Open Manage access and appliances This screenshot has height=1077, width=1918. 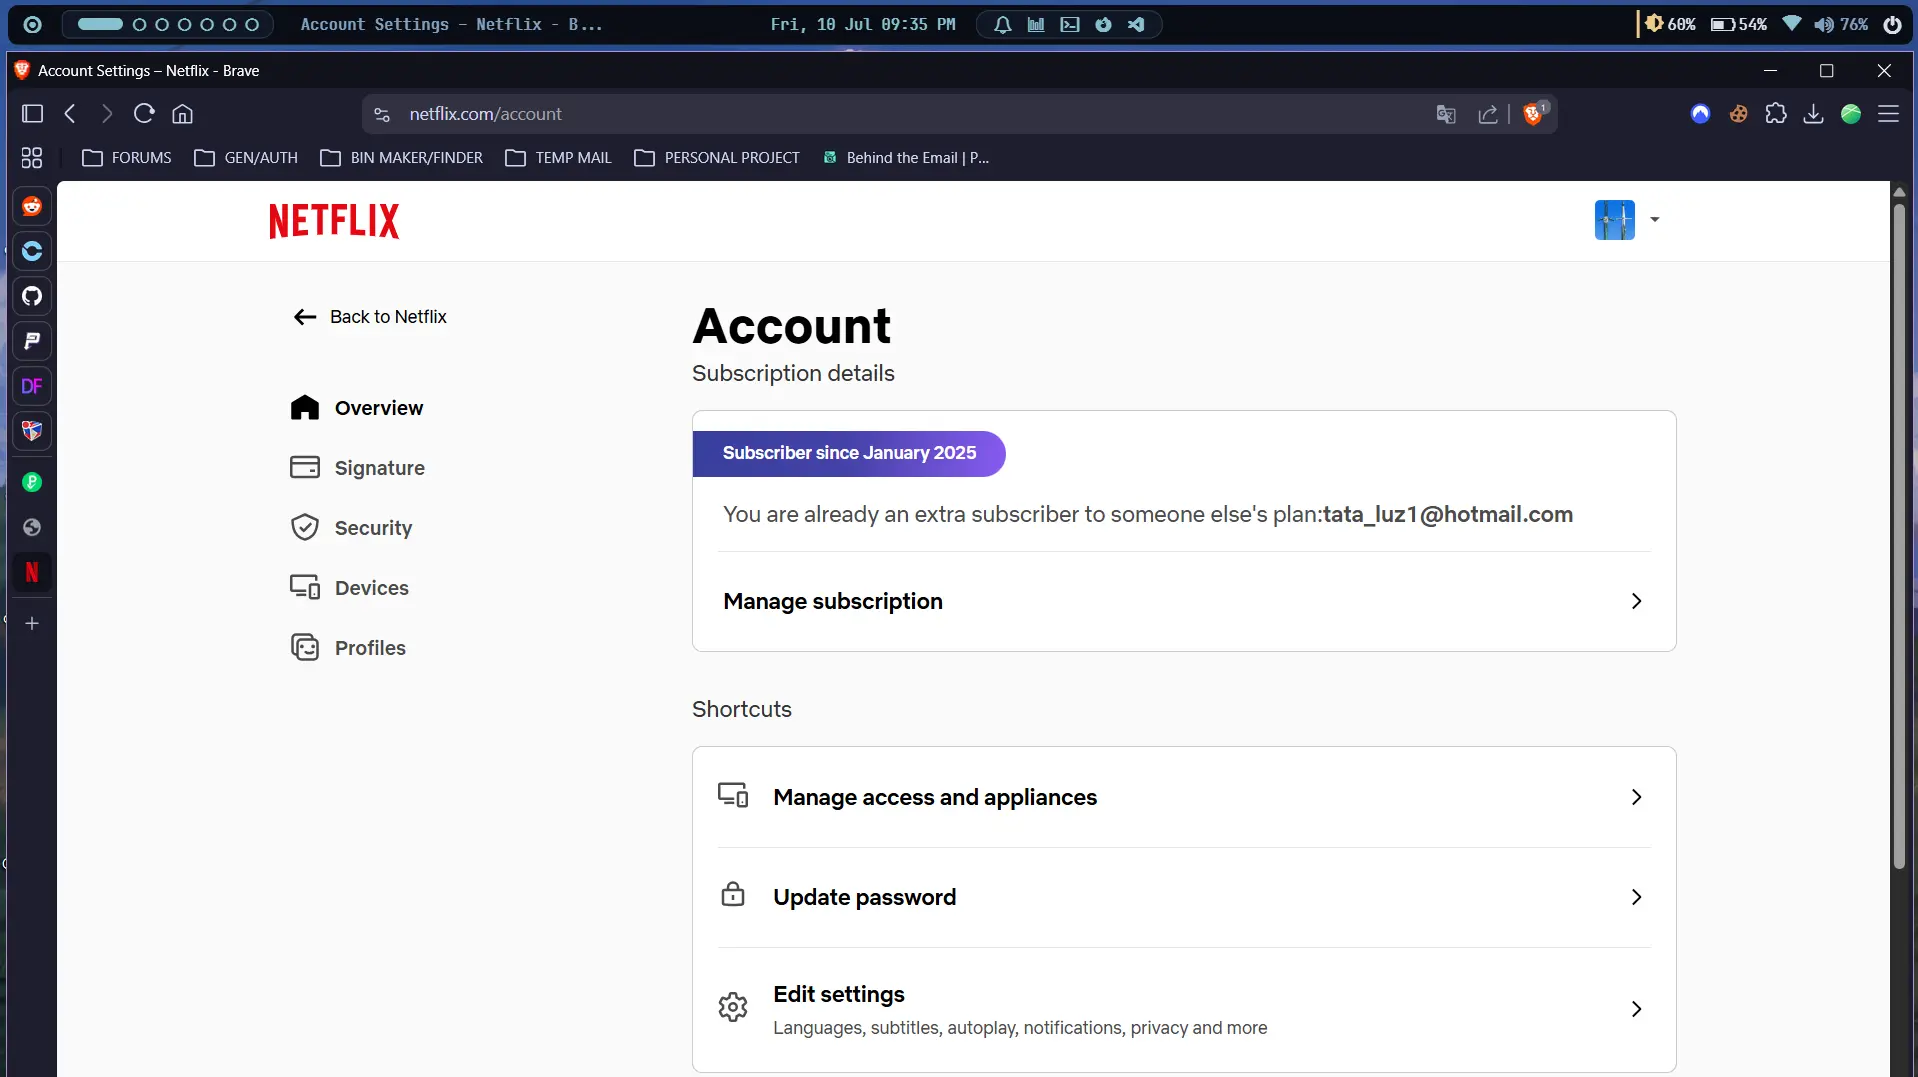1184,797
